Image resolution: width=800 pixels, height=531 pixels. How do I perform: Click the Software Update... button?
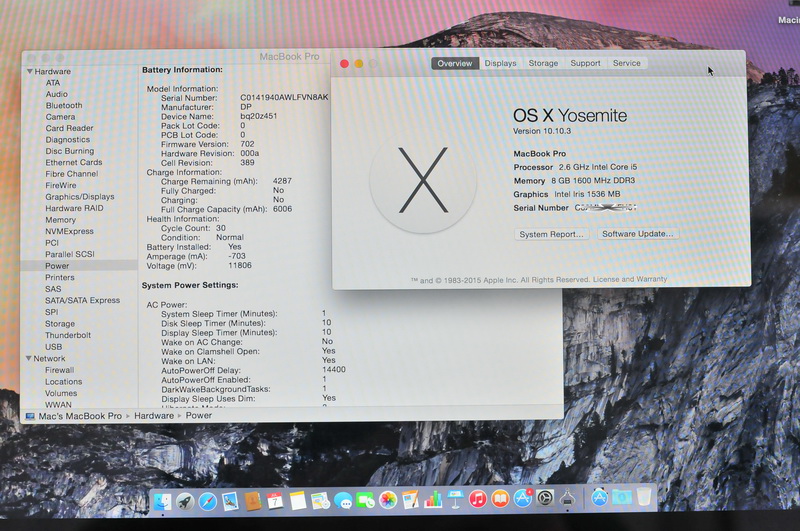click(637, 234)
